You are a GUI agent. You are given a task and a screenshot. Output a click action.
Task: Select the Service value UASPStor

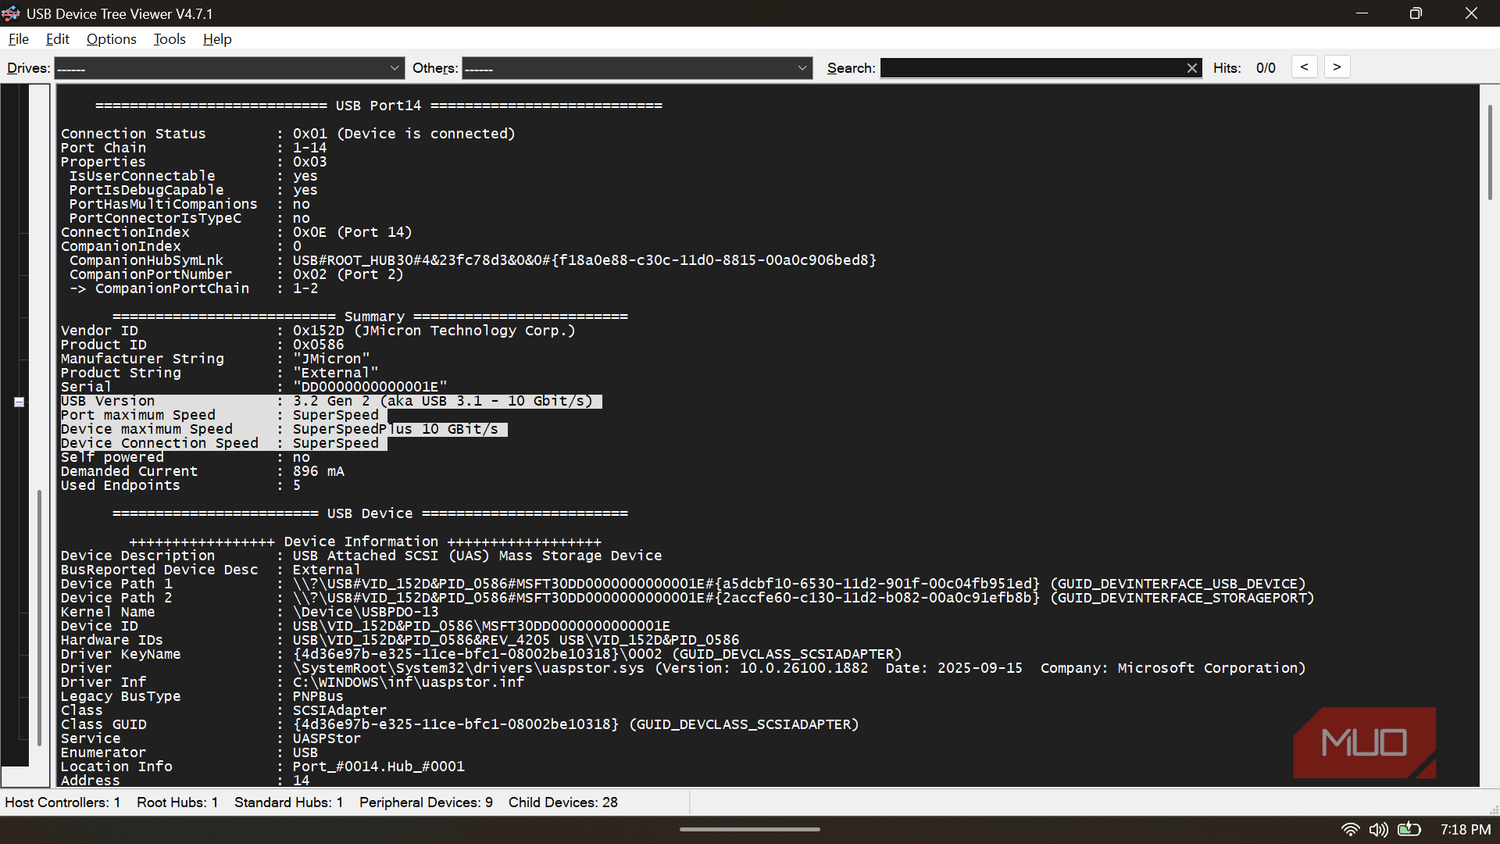point(327,738)
